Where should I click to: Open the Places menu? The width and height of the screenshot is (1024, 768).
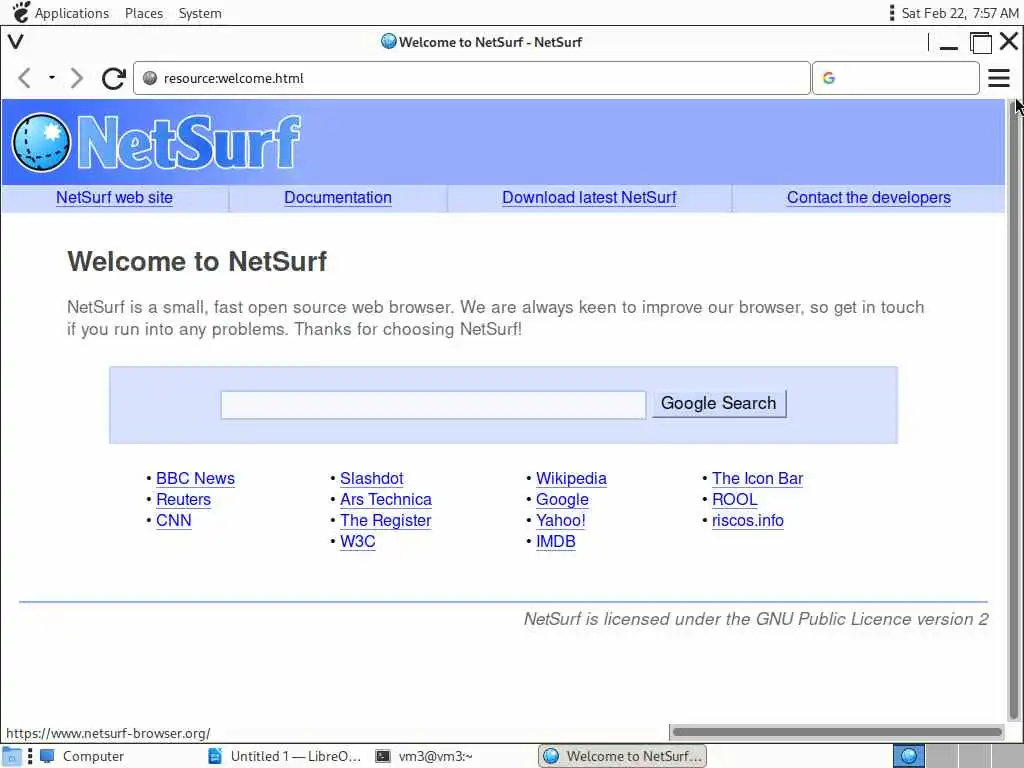coord(144,13)
